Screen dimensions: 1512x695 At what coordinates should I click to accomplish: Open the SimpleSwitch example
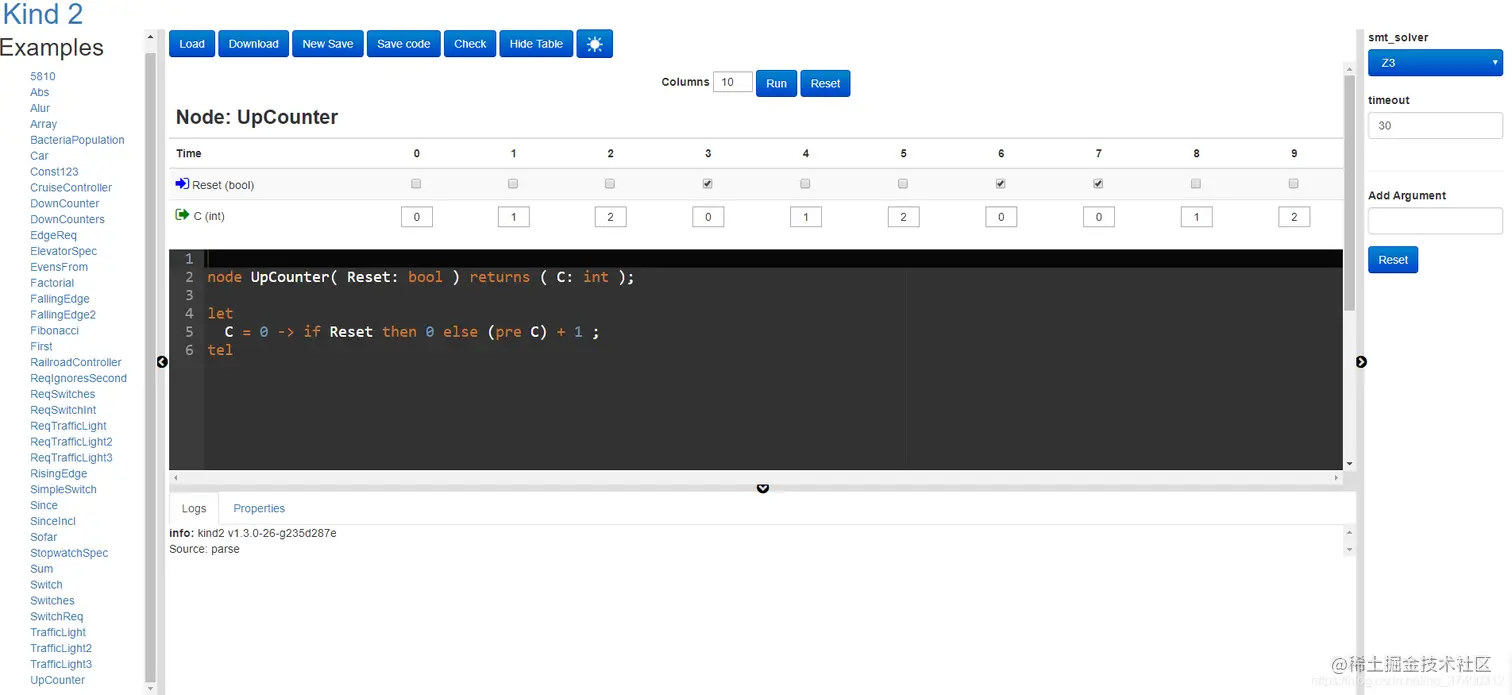63,489
